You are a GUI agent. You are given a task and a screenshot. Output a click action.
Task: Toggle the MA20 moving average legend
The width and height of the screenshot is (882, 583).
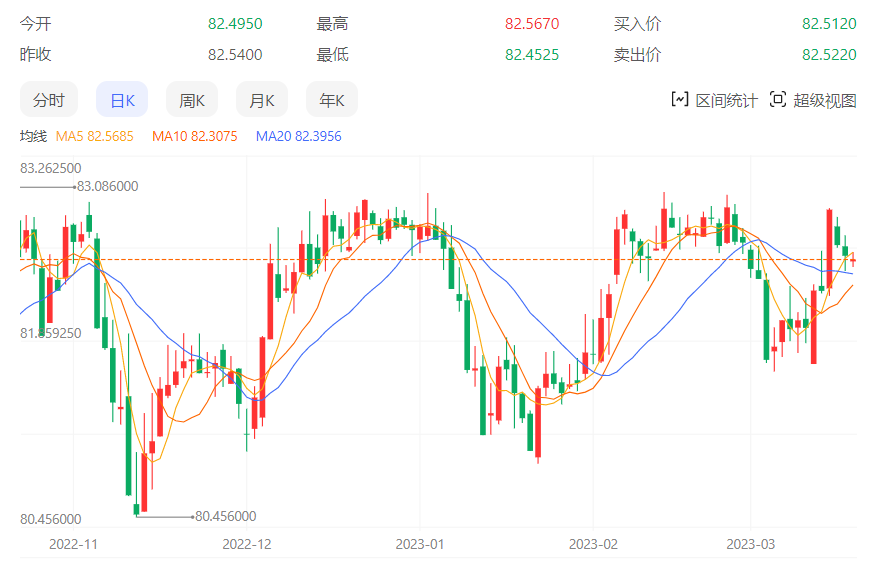point(298,136)
